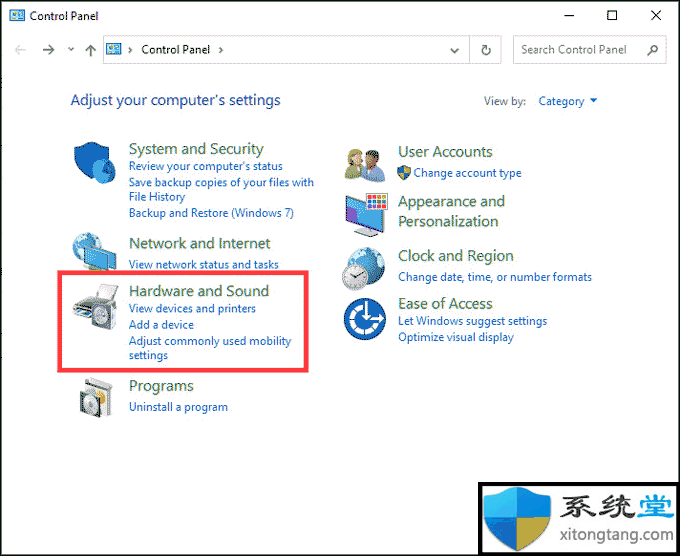Viewport: 680px width, 556px height.
Task: Go up one level with the up arrow
Action: (90, 50)
